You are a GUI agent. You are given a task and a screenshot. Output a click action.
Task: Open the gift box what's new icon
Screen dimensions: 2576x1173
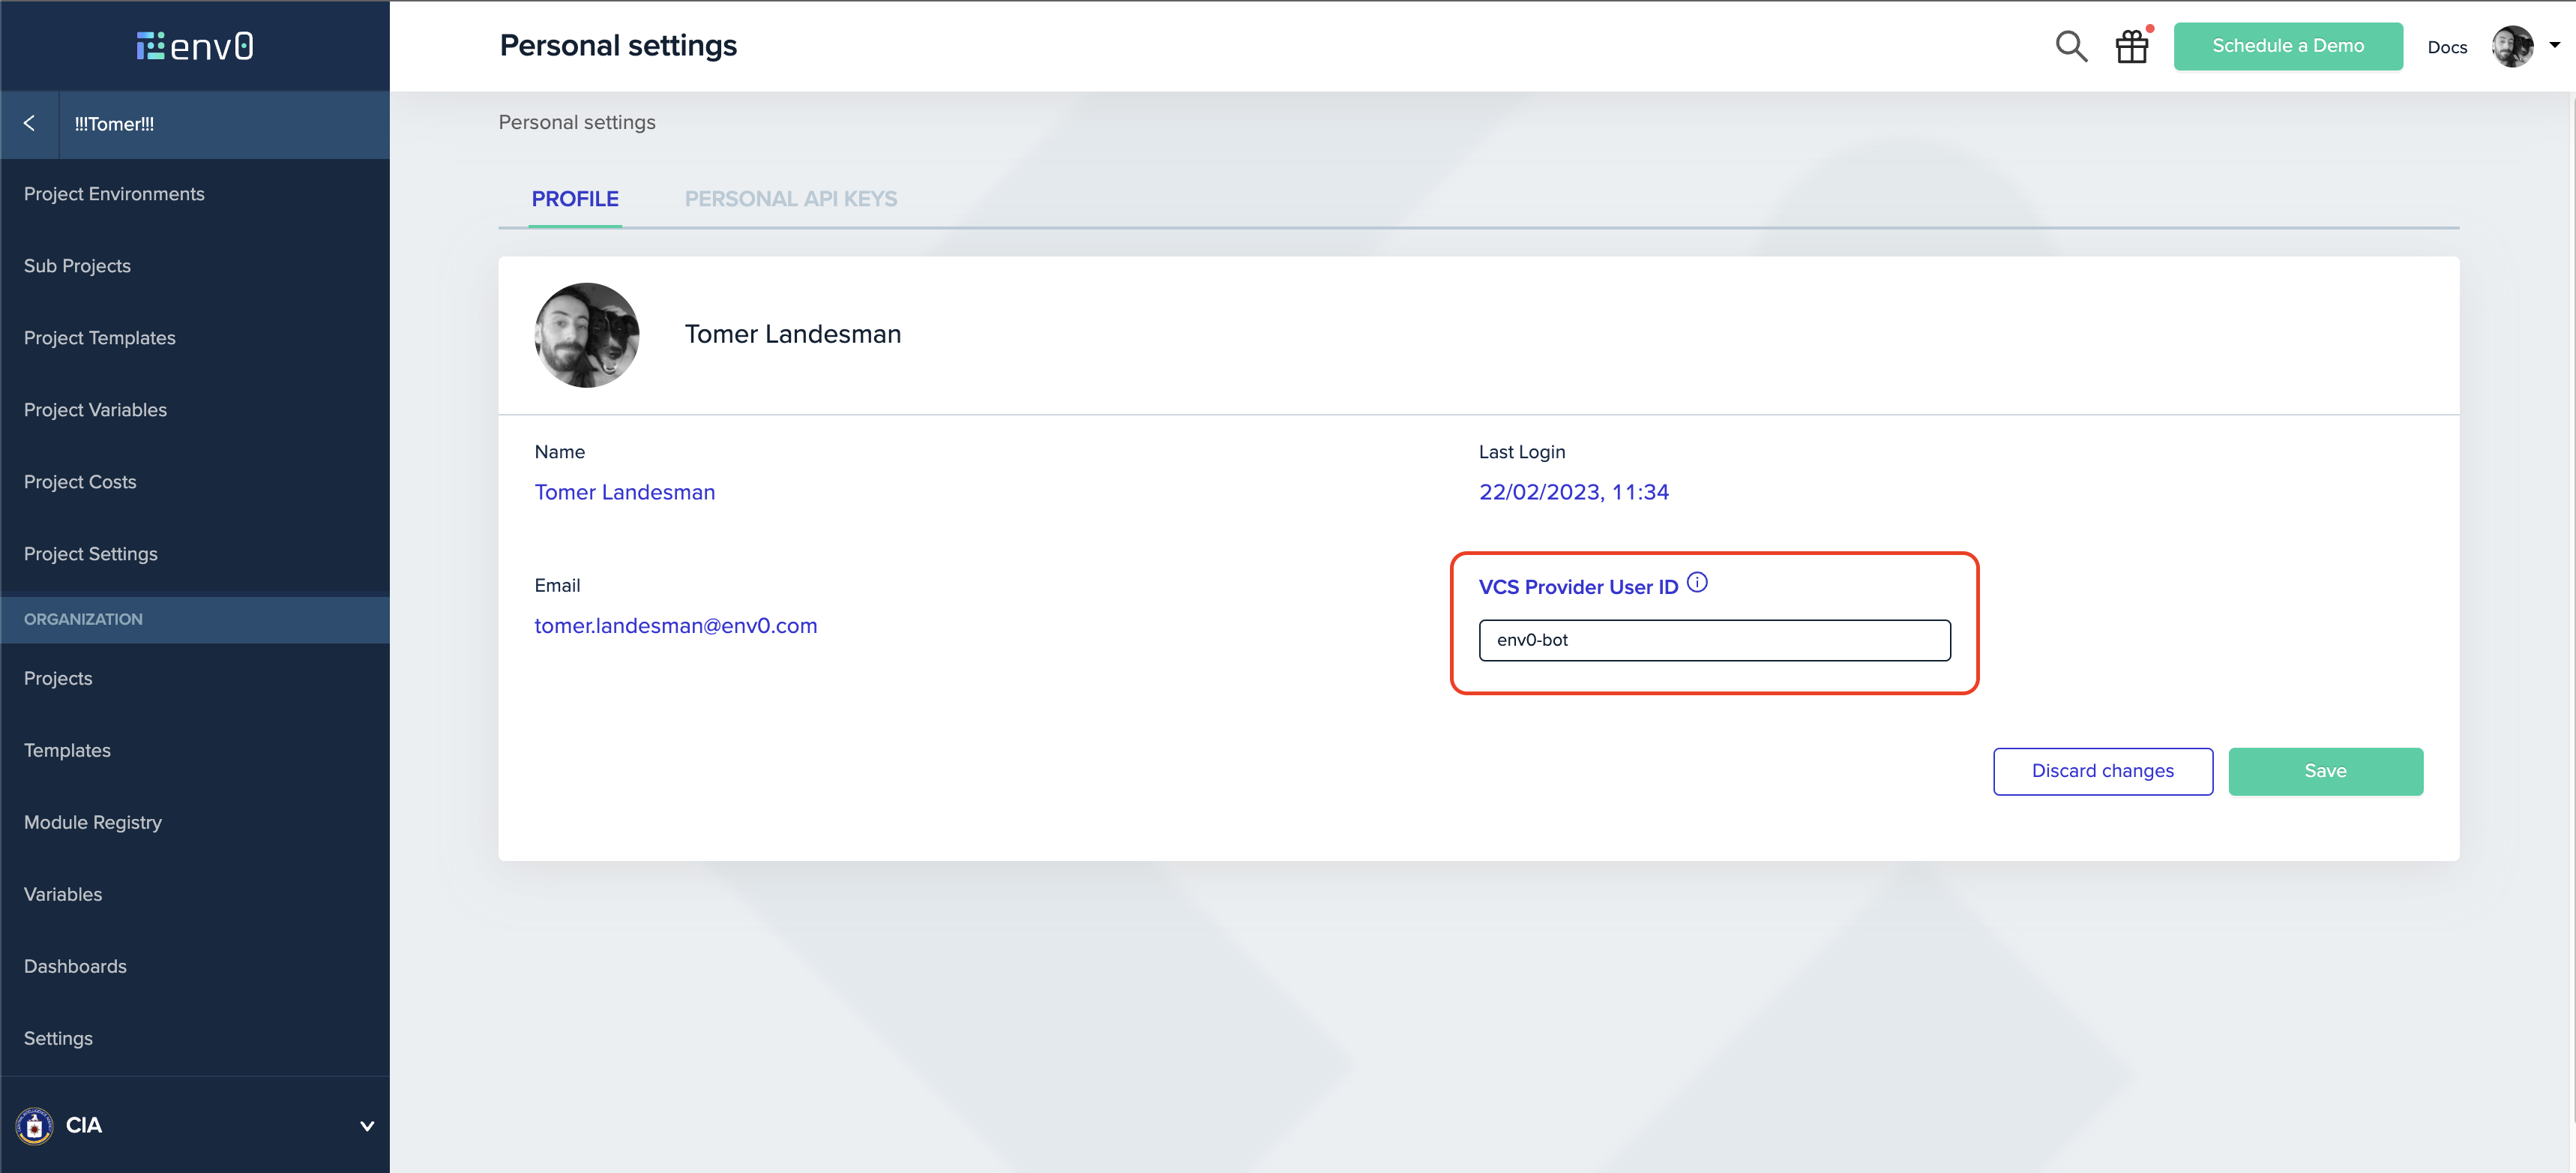coord(2131,46)
